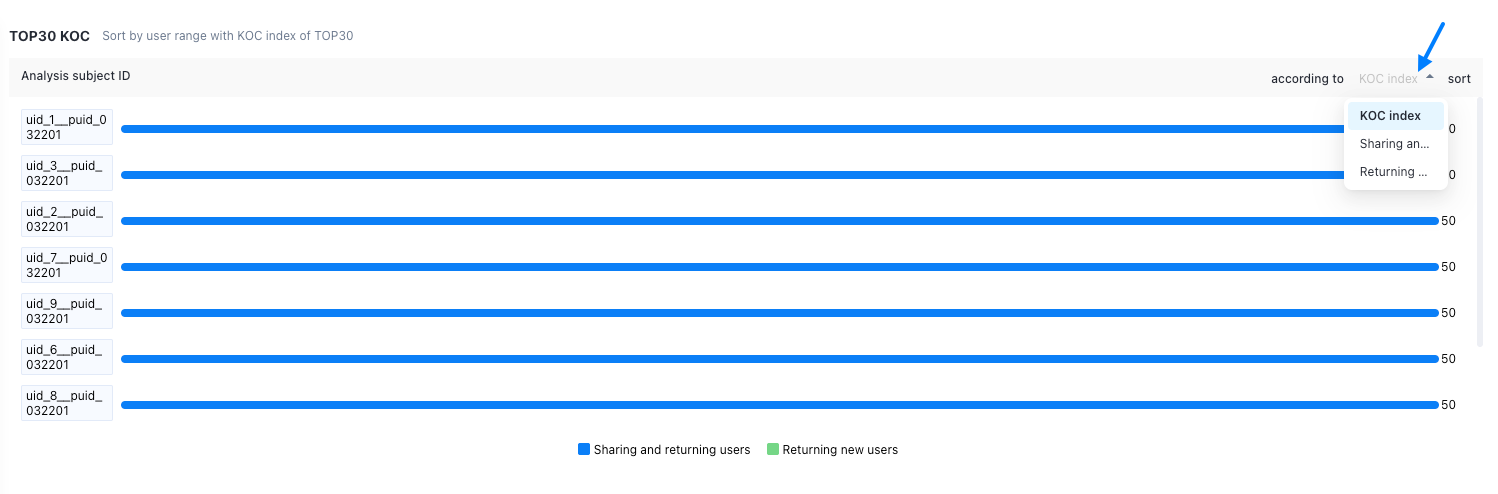The width and height of the screenshot is (1498, 494).
Task: Click the bar for uid_2__puid_032201
Action: [x=780, y=221]
